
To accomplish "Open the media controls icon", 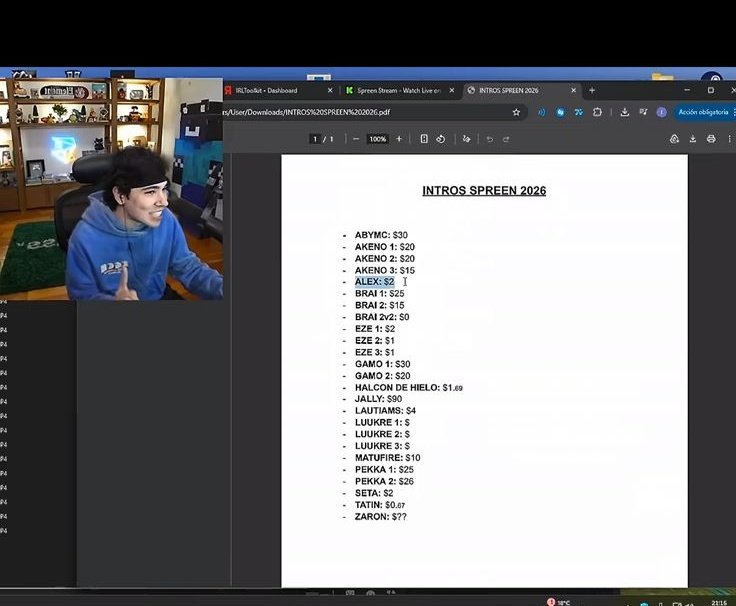I will pos(644,112).
